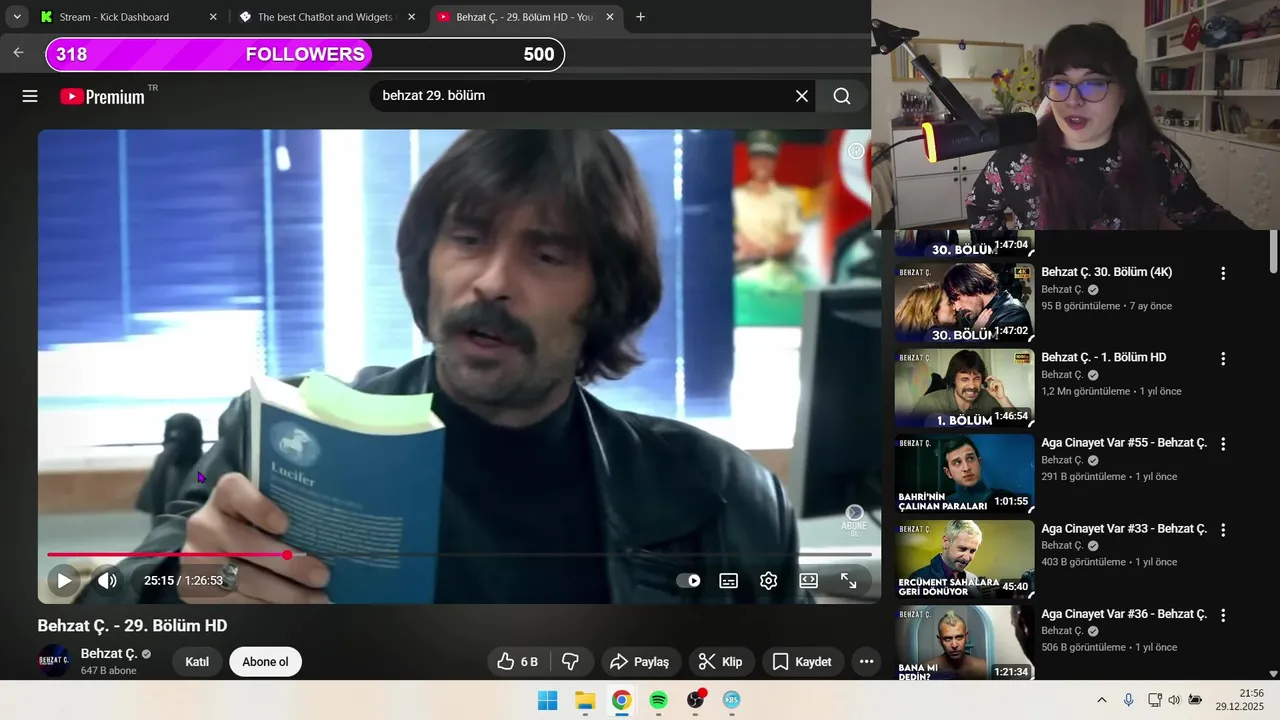
Task: Go back with browser back arrow
Action: tap(18, 53)
